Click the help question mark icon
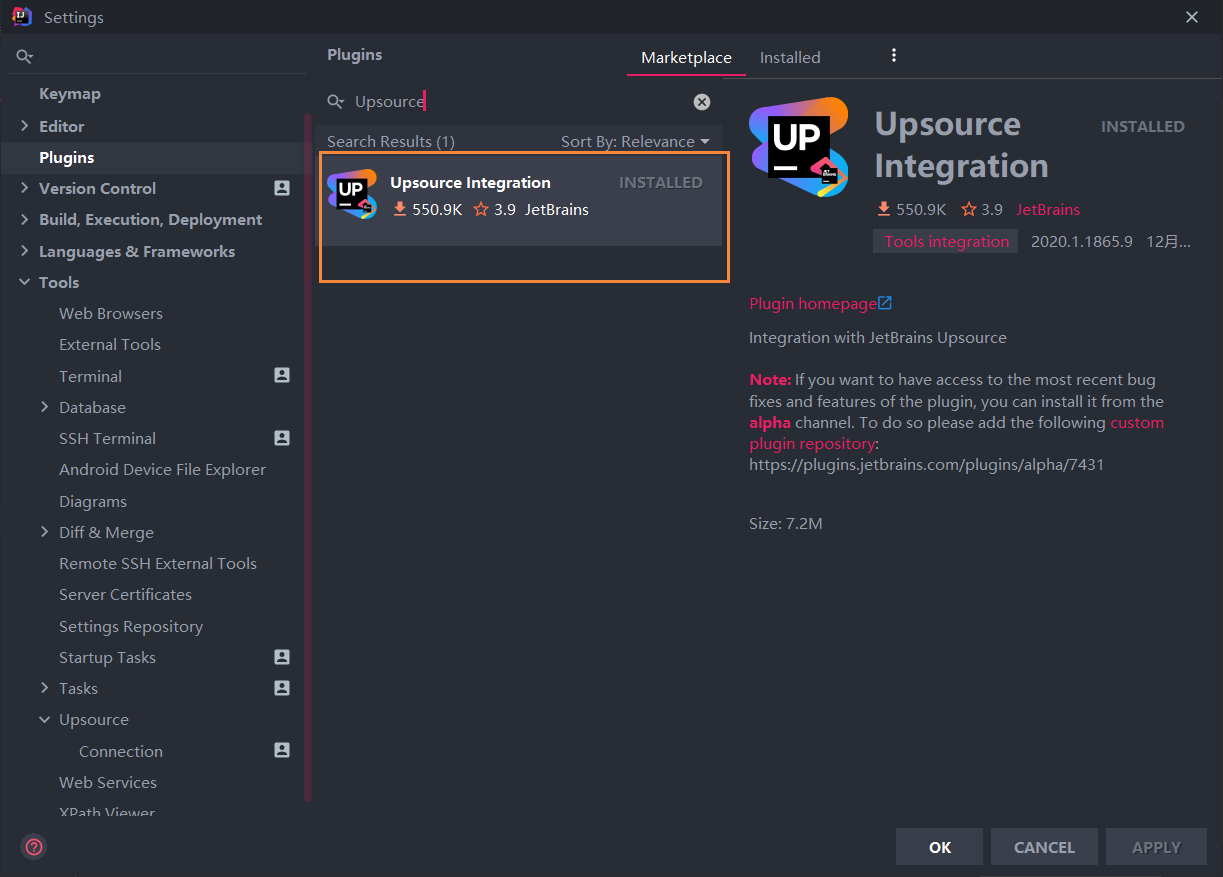Image resolution: width=1223 pixels, height=877 pixels. 34,847
